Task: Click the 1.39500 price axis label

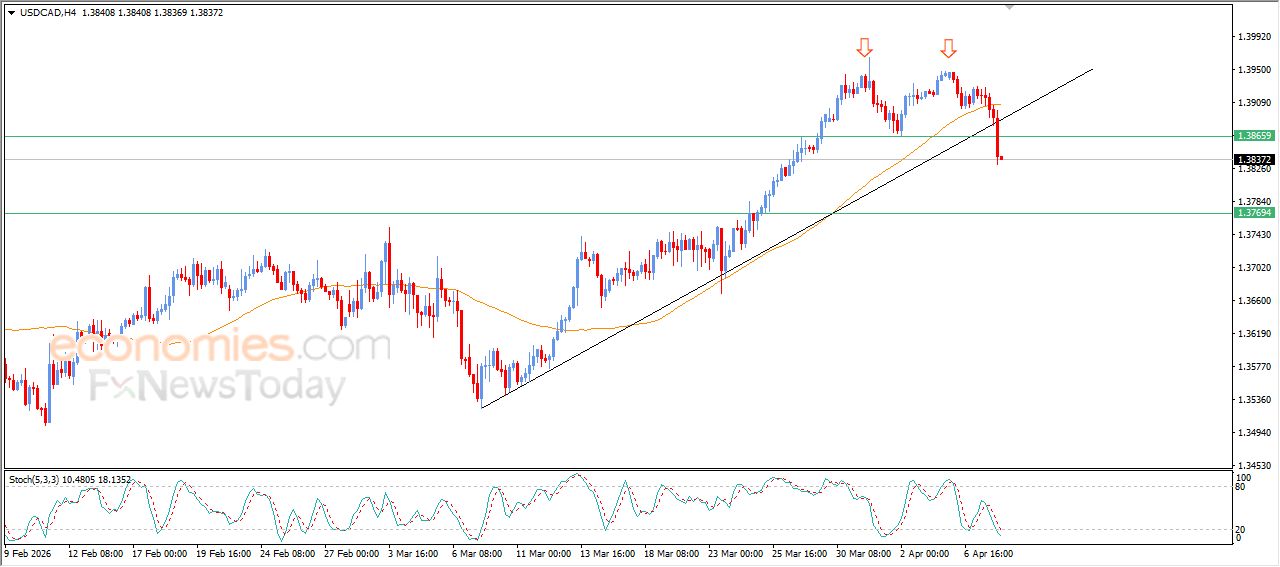Action: 1254,70
